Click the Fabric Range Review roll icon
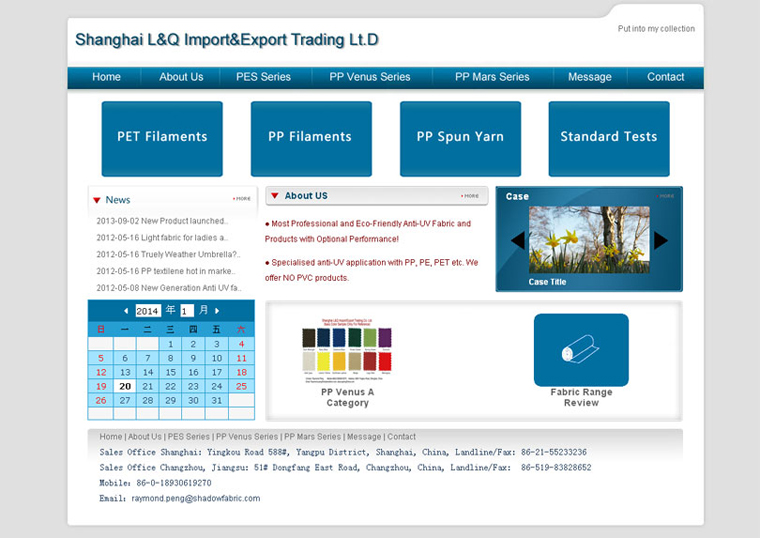 580,350
